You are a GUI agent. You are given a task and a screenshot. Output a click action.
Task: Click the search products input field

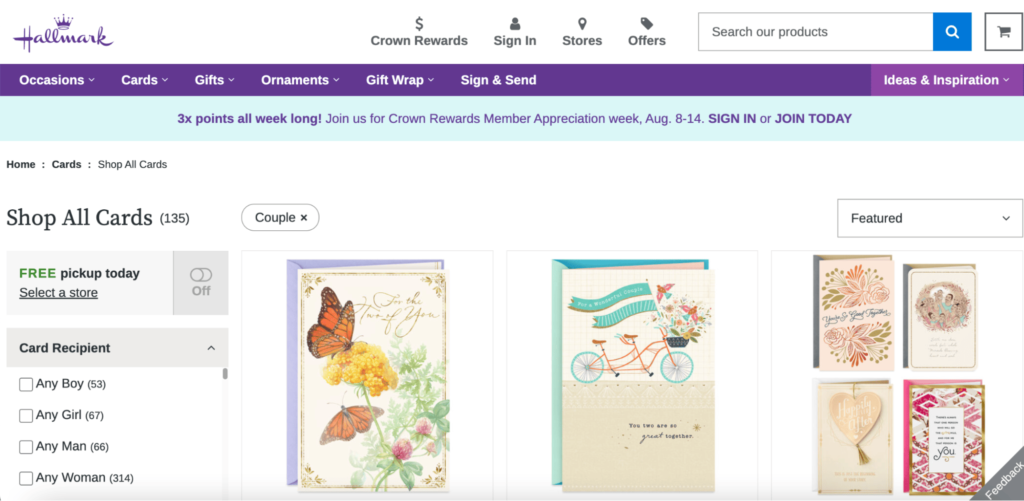(815, 32)
